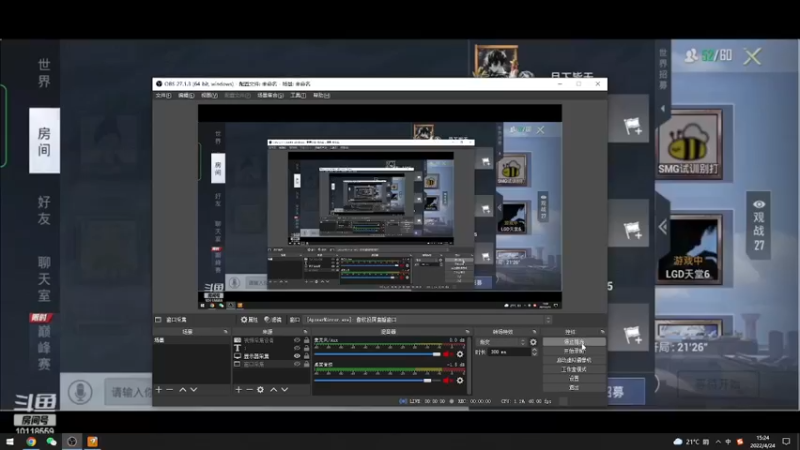Open notification center in taskbar
The height and width of the screenshot is (450, 800).
click(x=786, y=441)
